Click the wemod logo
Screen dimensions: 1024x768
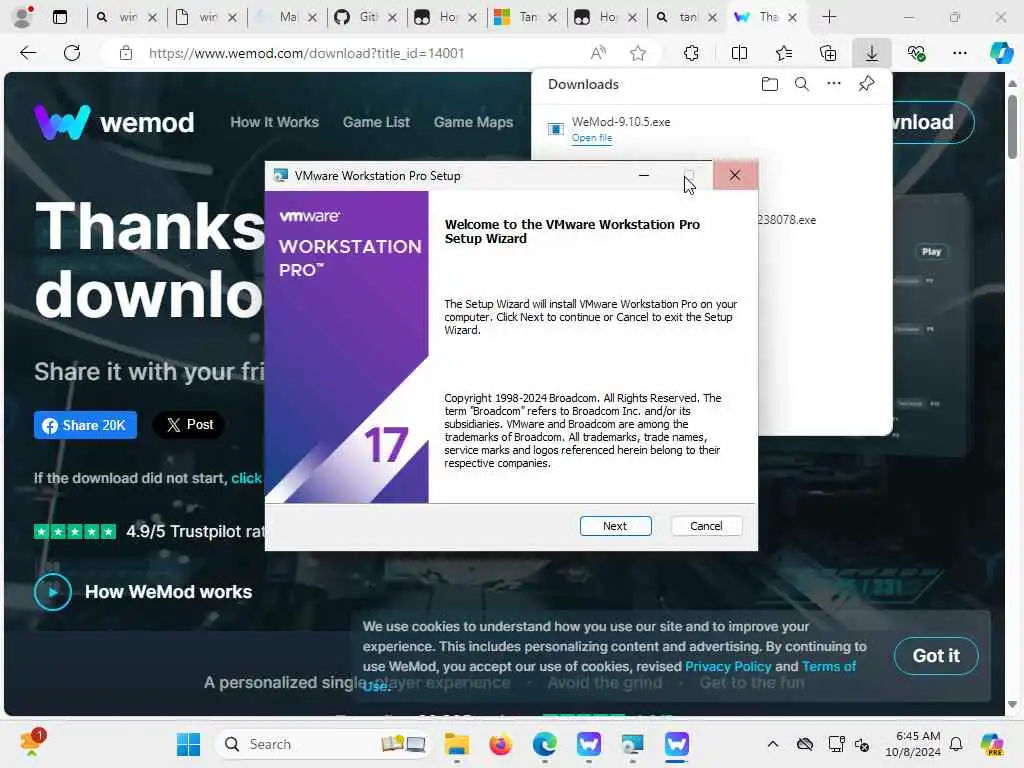[x=114, y=122]
